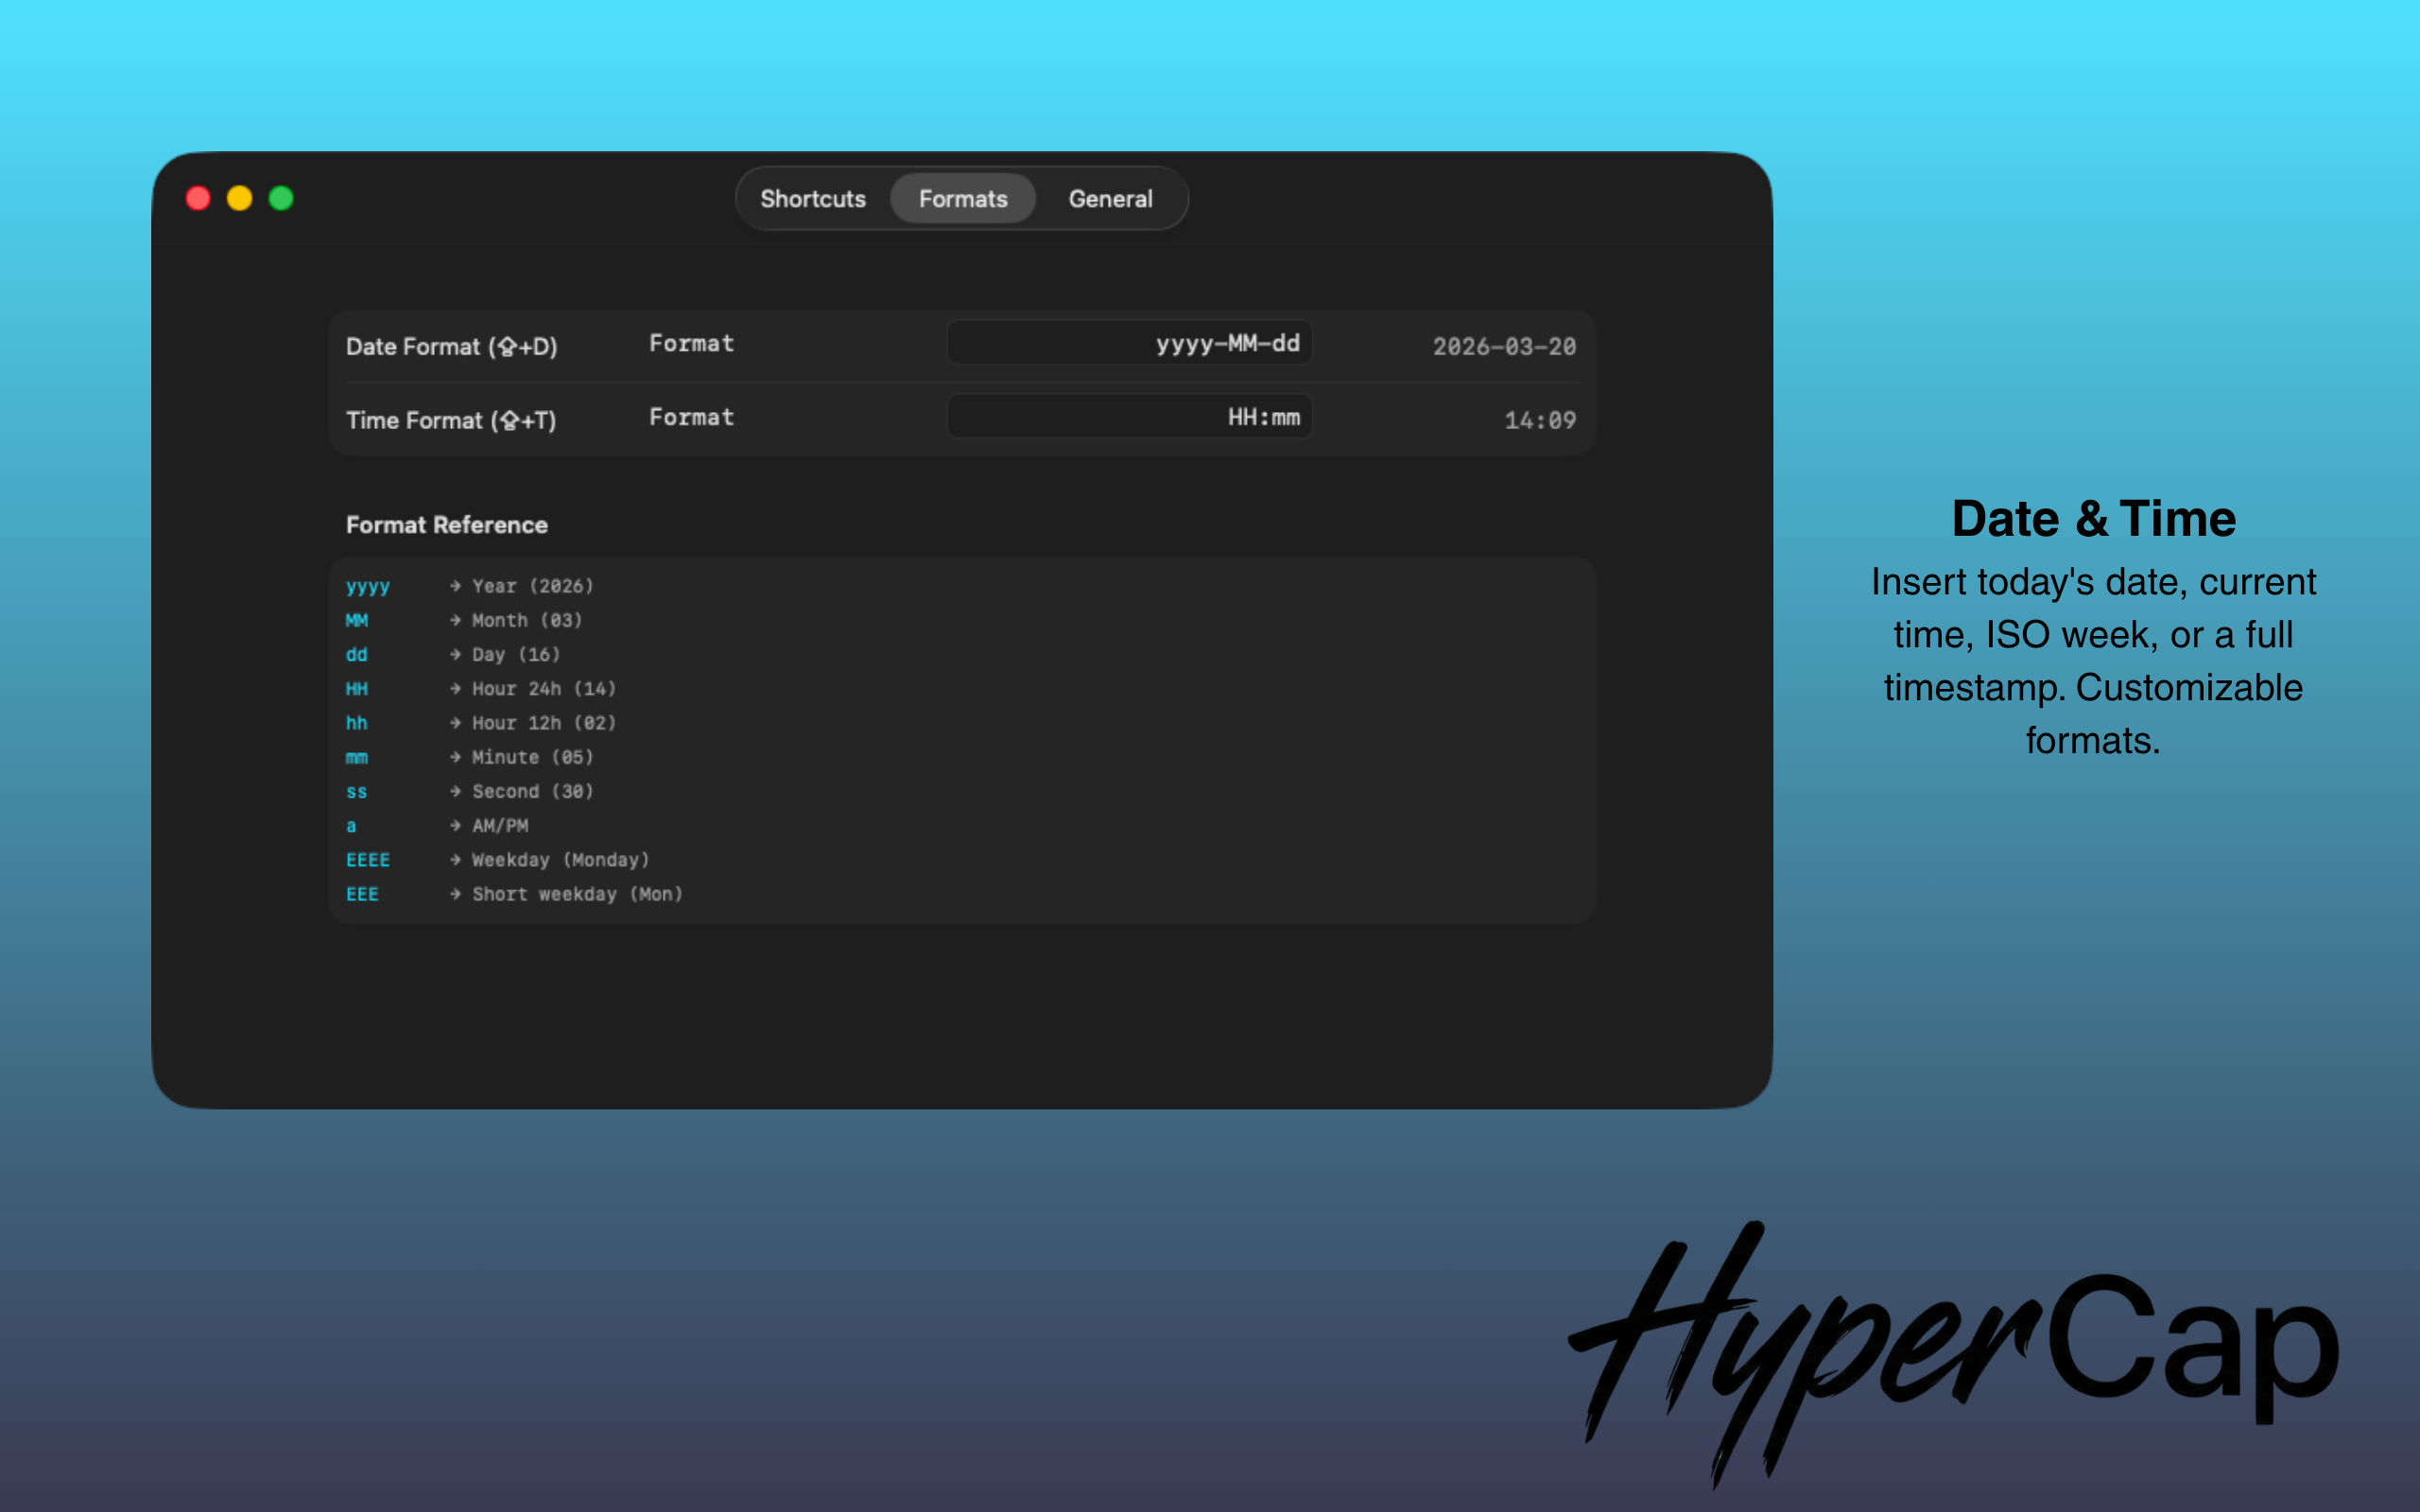Viewport: 2420px width, 1512px height.
Task: Click the HyperCap logo
Action: point(1952,1350)
